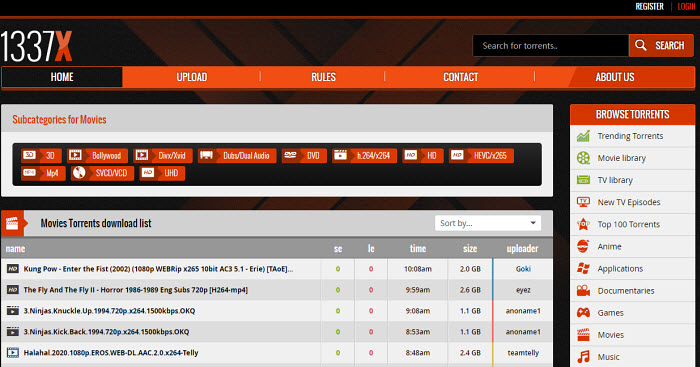Select the Games controller icon
This screenshot has width=700, height=367.
[583, 313]
